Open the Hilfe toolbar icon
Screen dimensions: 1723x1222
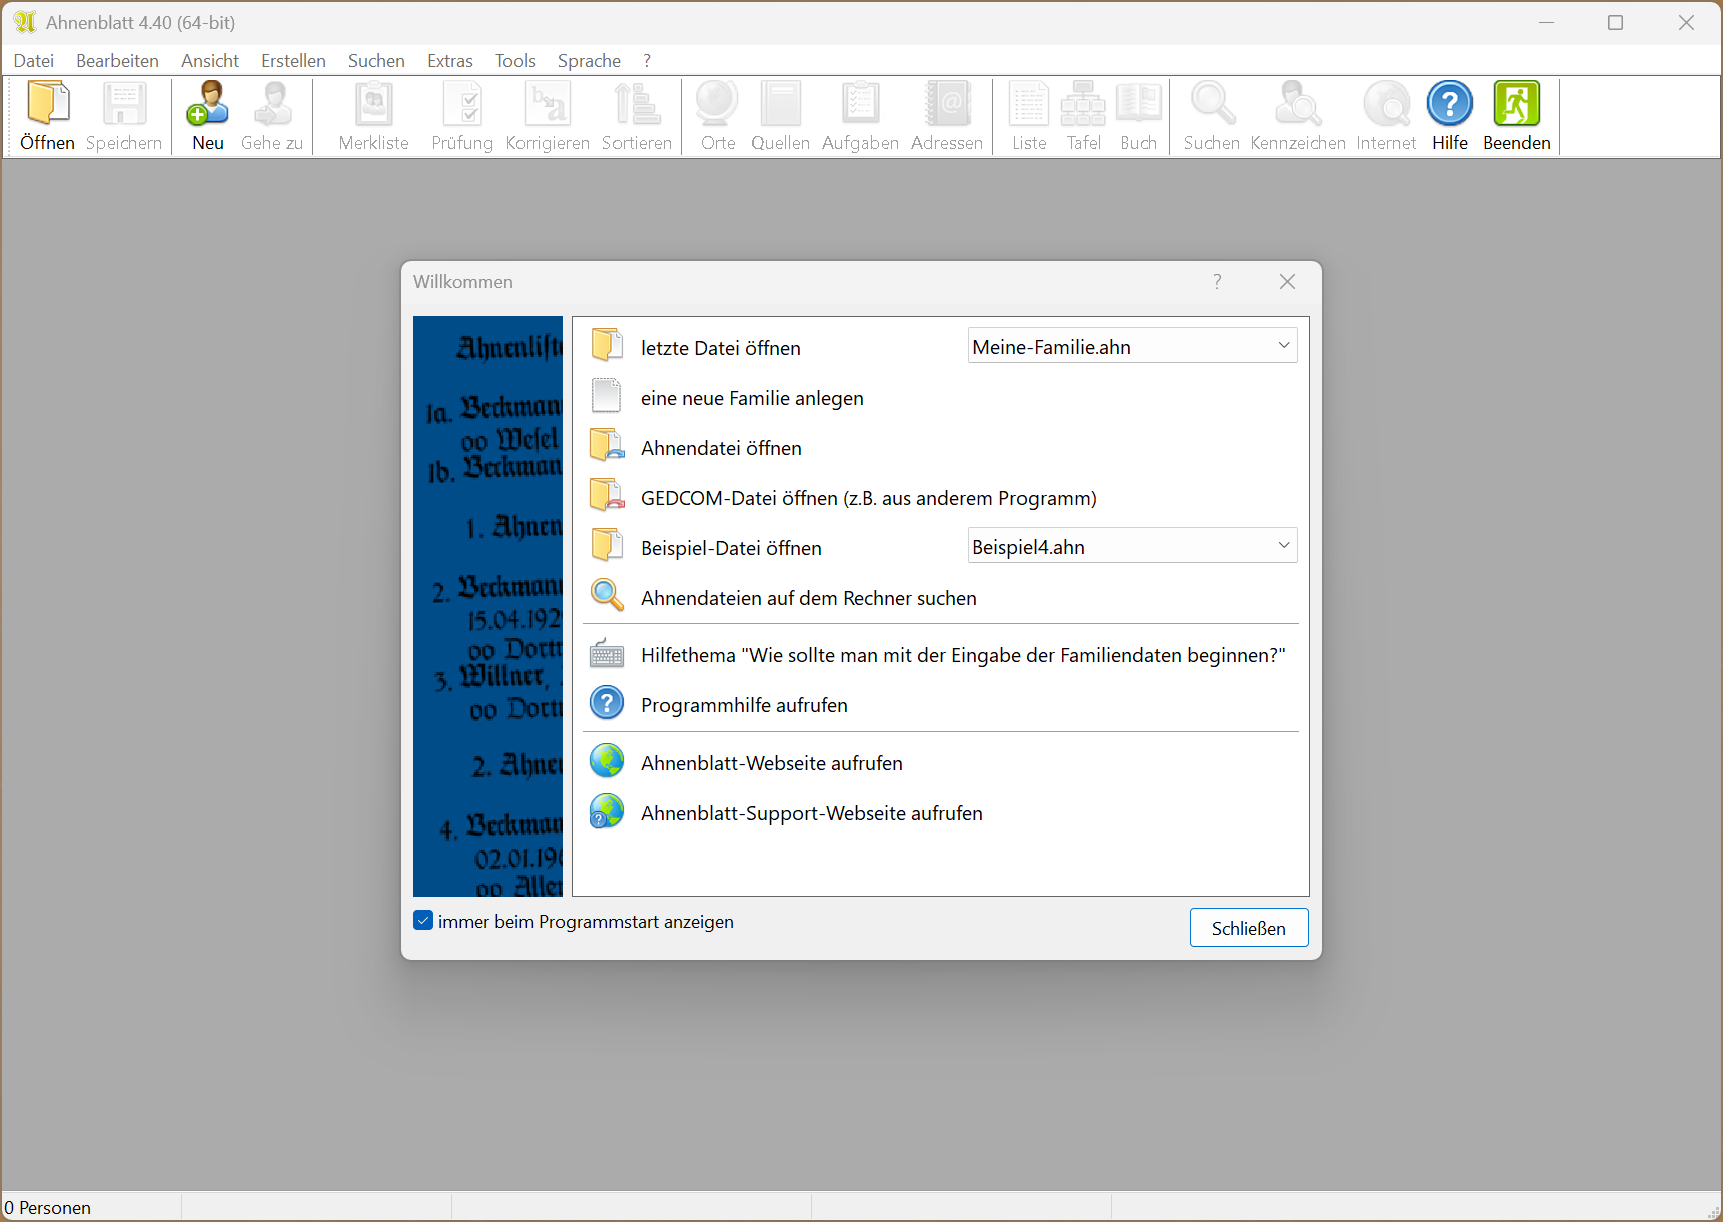click(x=1449, y=105)
